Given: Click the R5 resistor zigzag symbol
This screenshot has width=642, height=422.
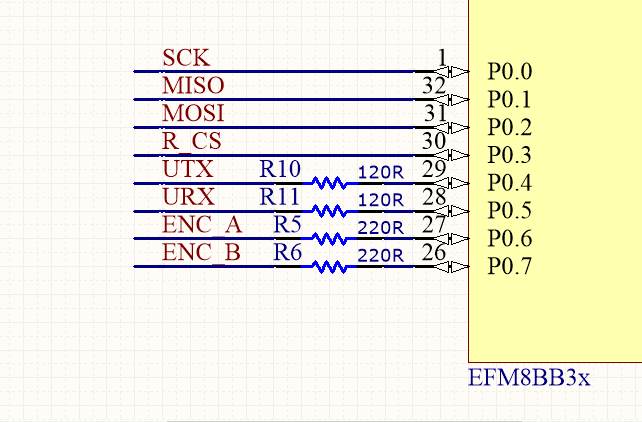Looking at the screenshot, I should coord(329,239).
